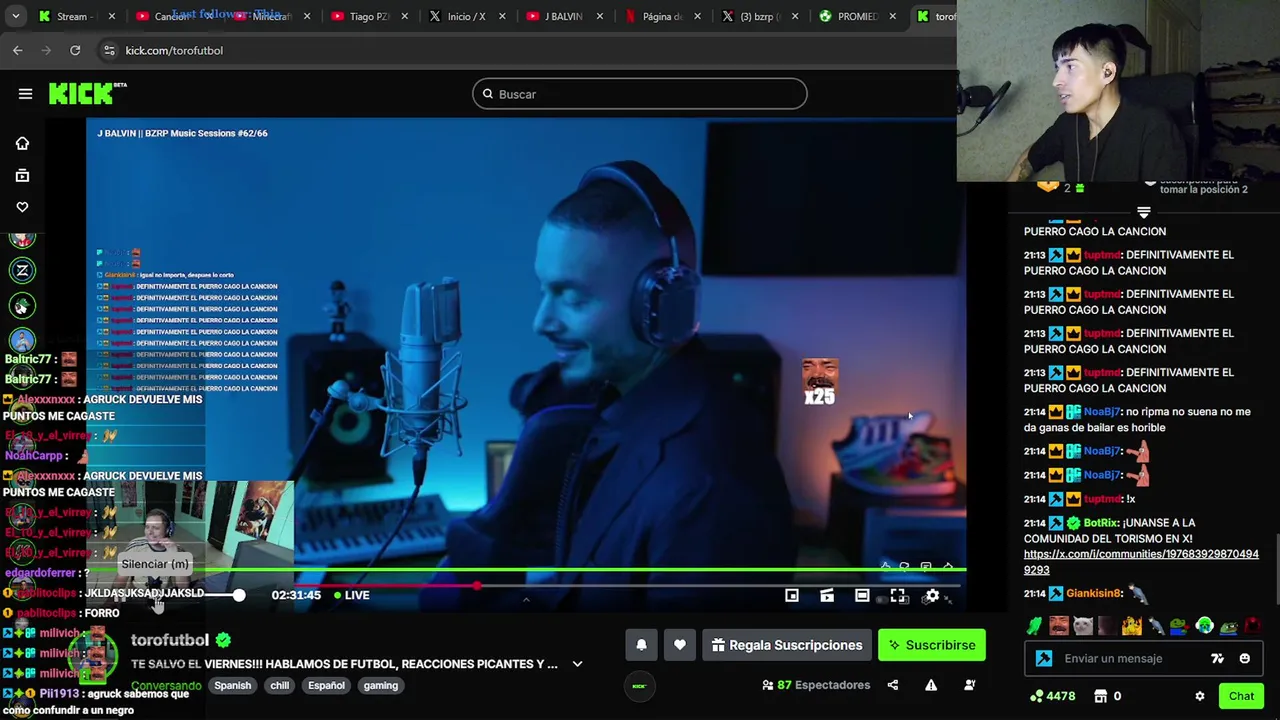This screenshot has width=1280, height=720.
Task: Open the emoji picker in chat
Action: pos(1245,658)
